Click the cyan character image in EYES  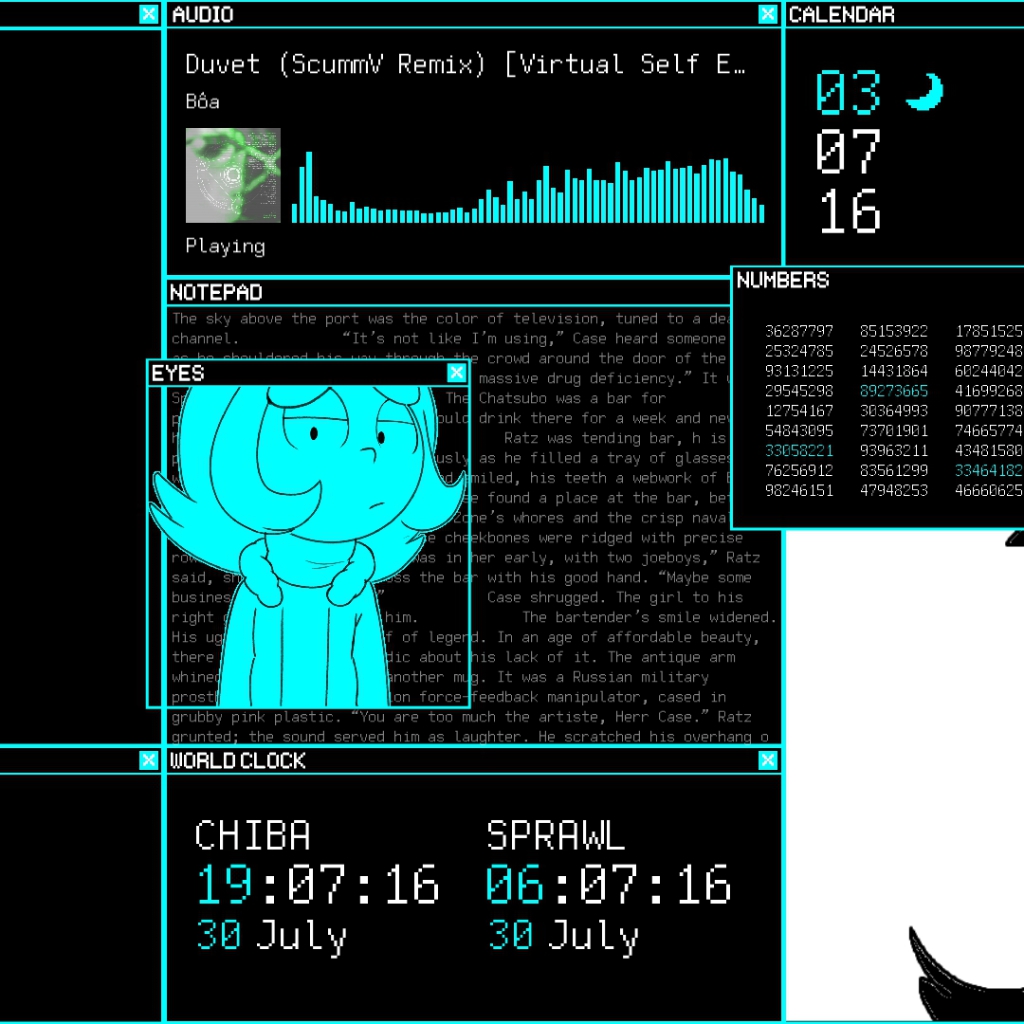308,546
